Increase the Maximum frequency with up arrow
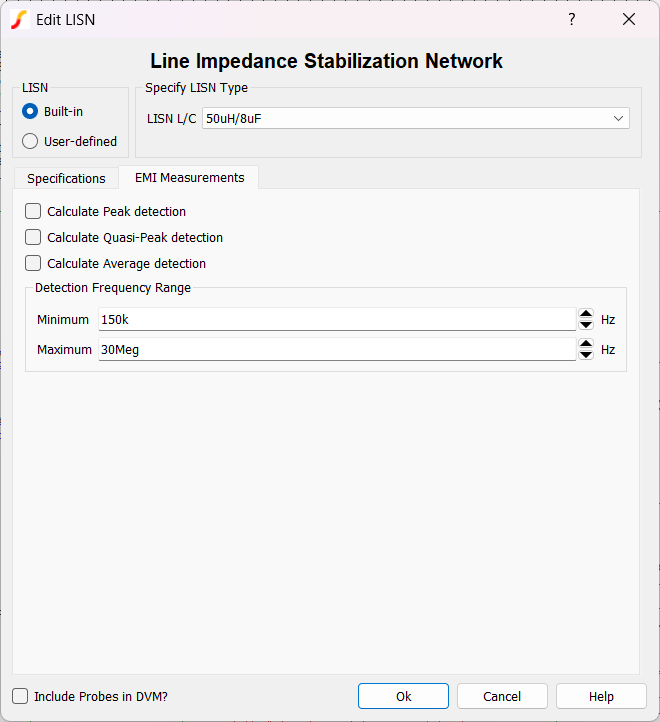The image size is (660, 722). (x=586, y=343)
